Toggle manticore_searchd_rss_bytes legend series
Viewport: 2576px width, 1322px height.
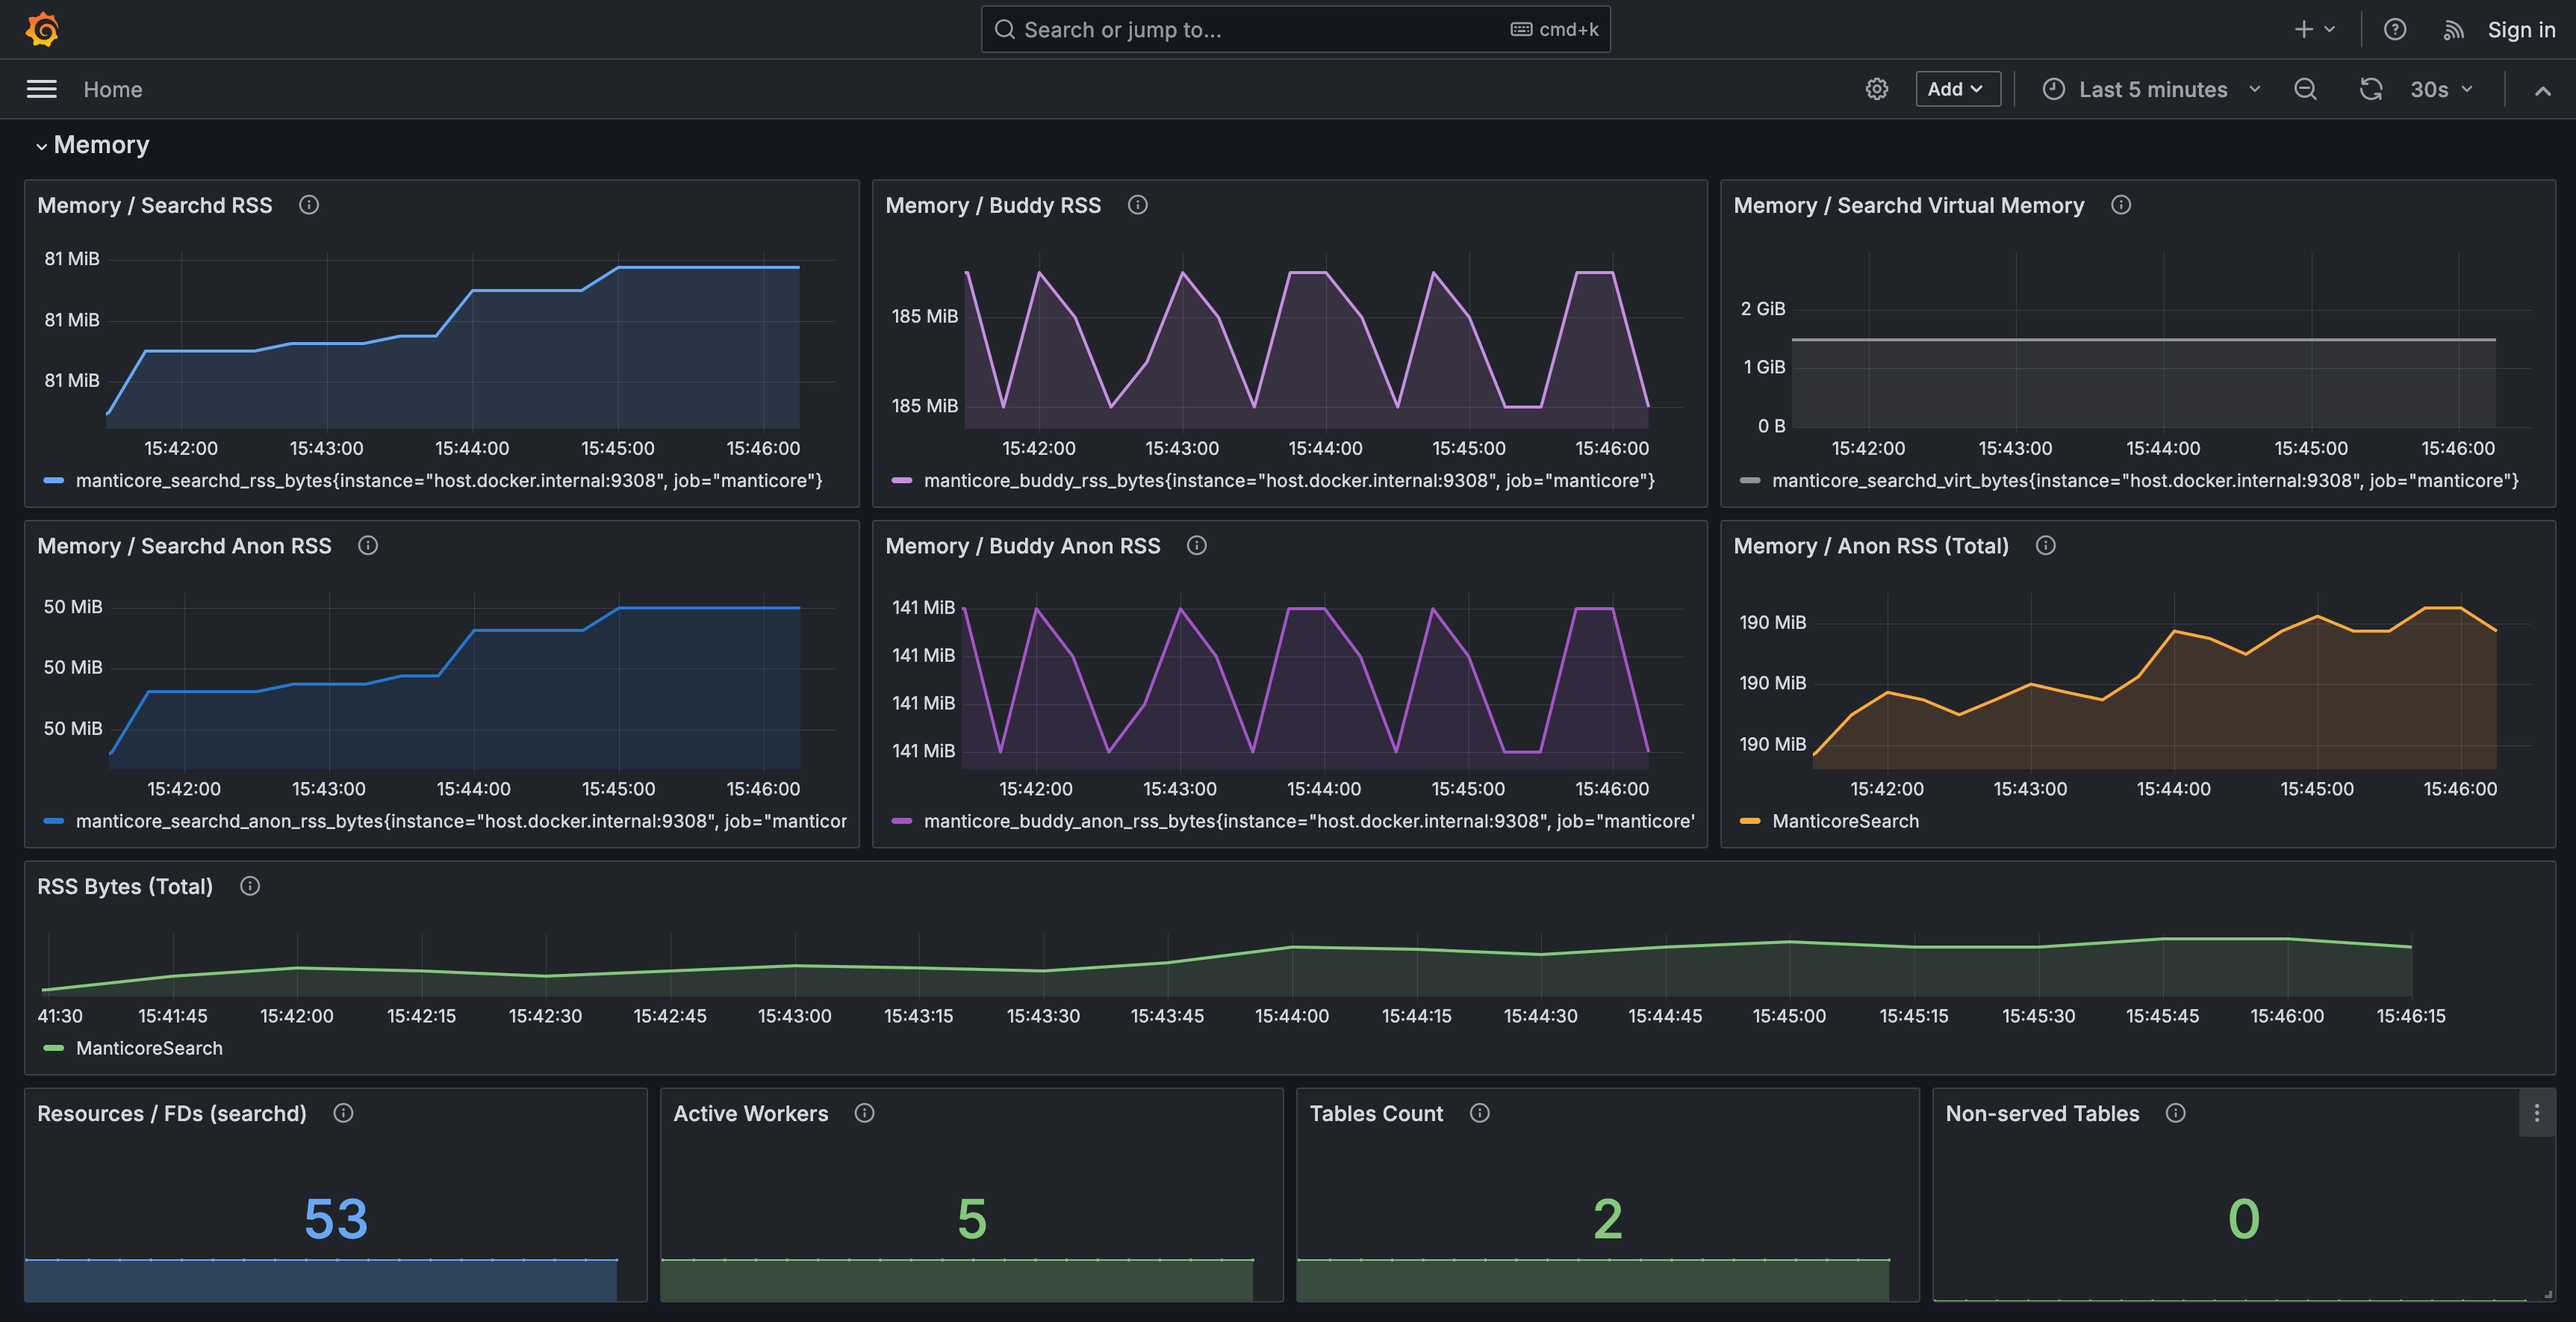click(x=448, y=481)
